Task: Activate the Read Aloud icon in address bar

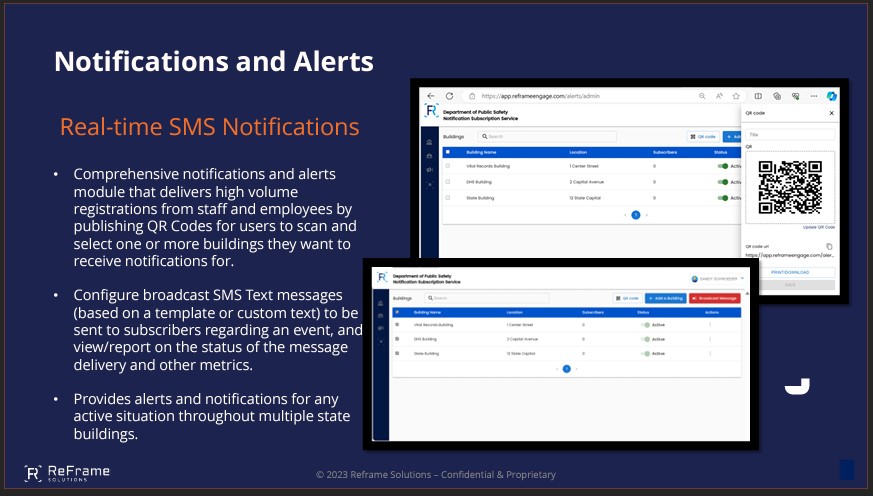Action: (x=719, y=96)
